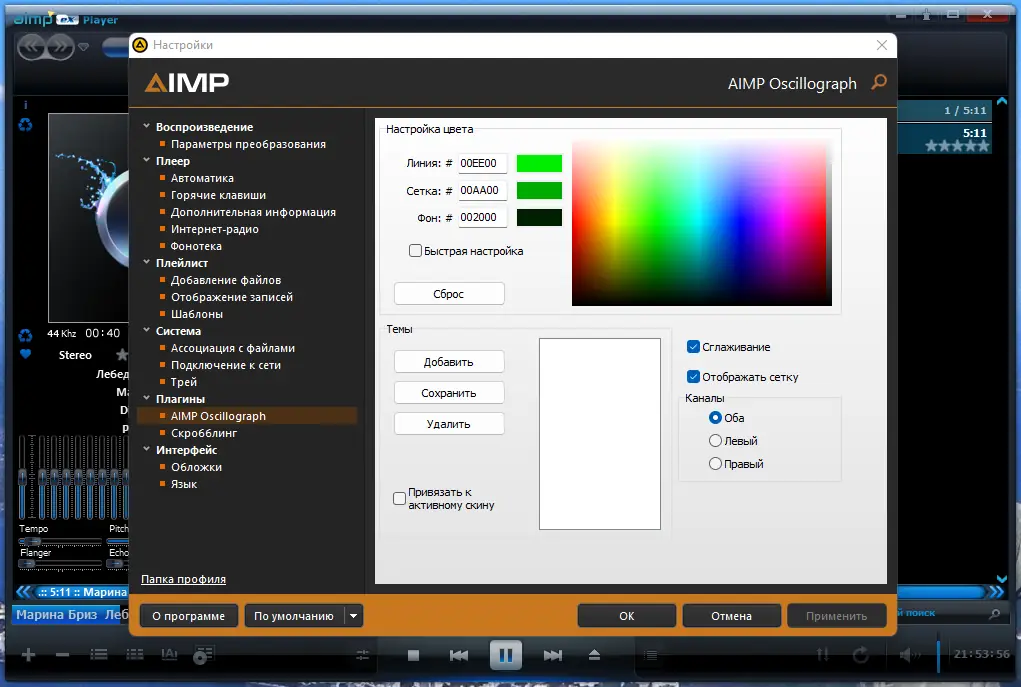
Task: Click the plus icon to add files
Action: pos(28,655)
